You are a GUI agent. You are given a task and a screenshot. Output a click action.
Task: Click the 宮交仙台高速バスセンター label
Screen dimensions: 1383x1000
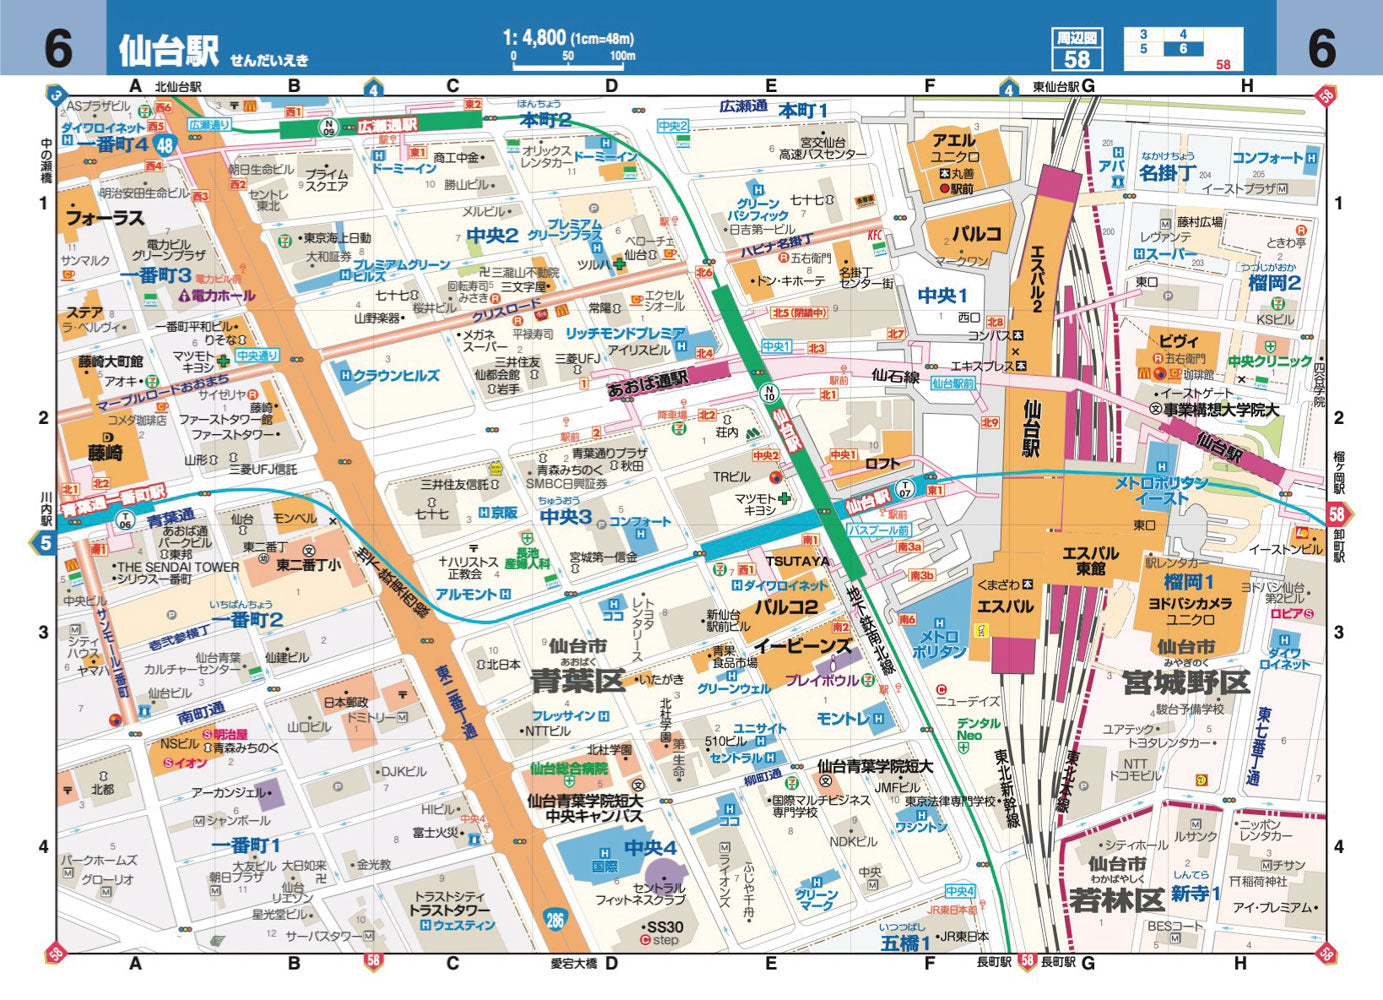tap(823, 149)
